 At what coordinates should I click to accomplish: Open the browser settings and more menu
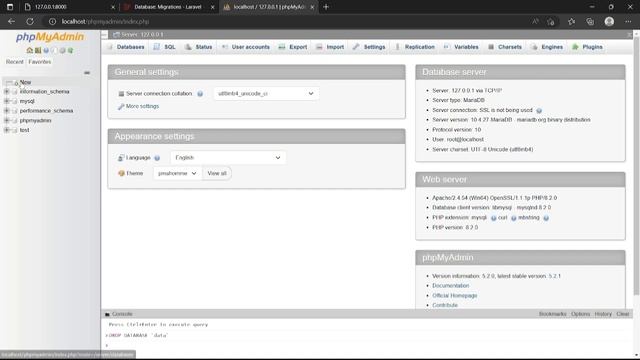[x=628, y=22]
